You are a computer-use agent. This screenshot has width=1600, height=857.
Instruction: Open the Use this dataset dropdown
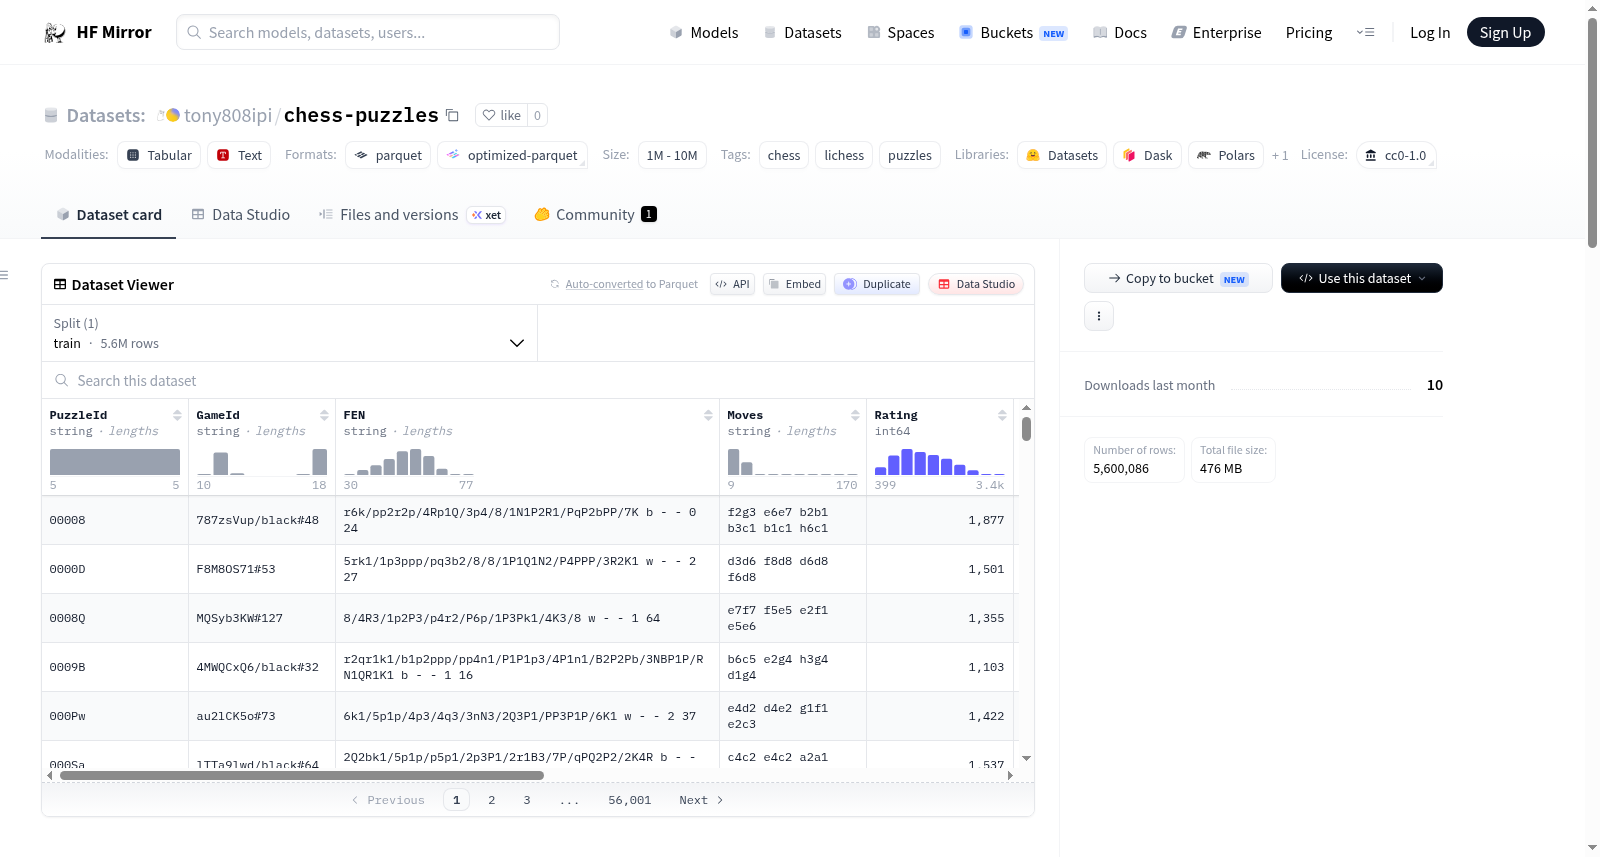[1362, 278]
